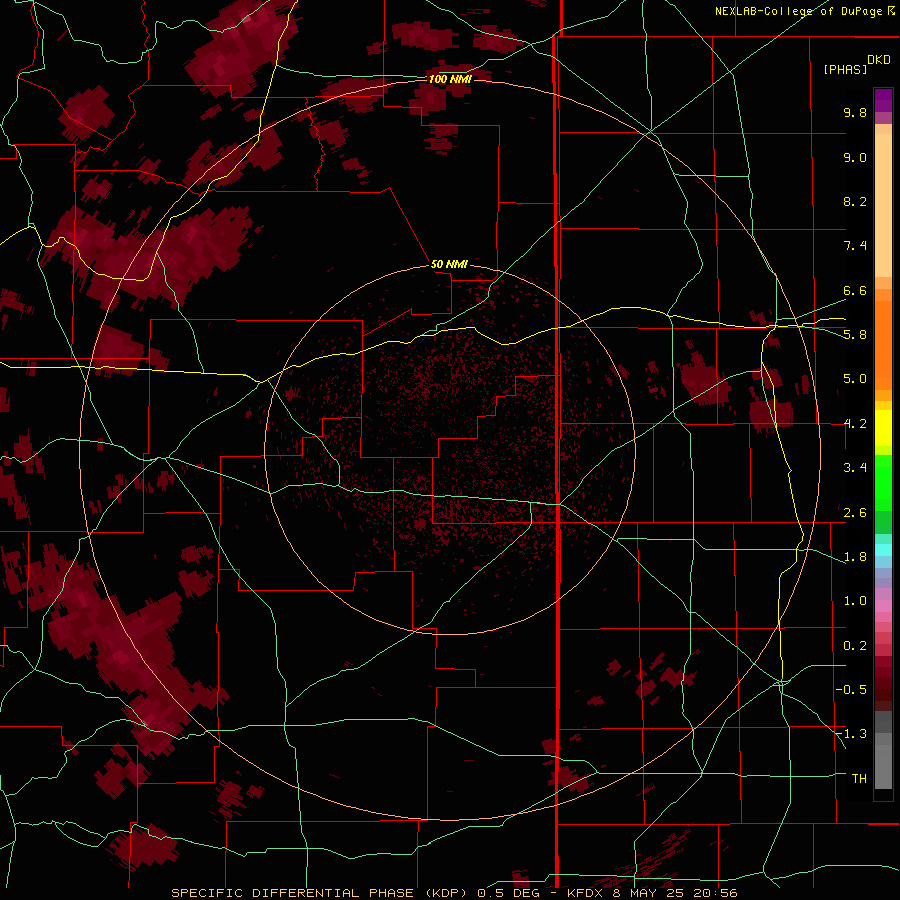This screenshot has width=900, height=900.
Task: Click the 5.8 scale value
Action: click(855, 335)
